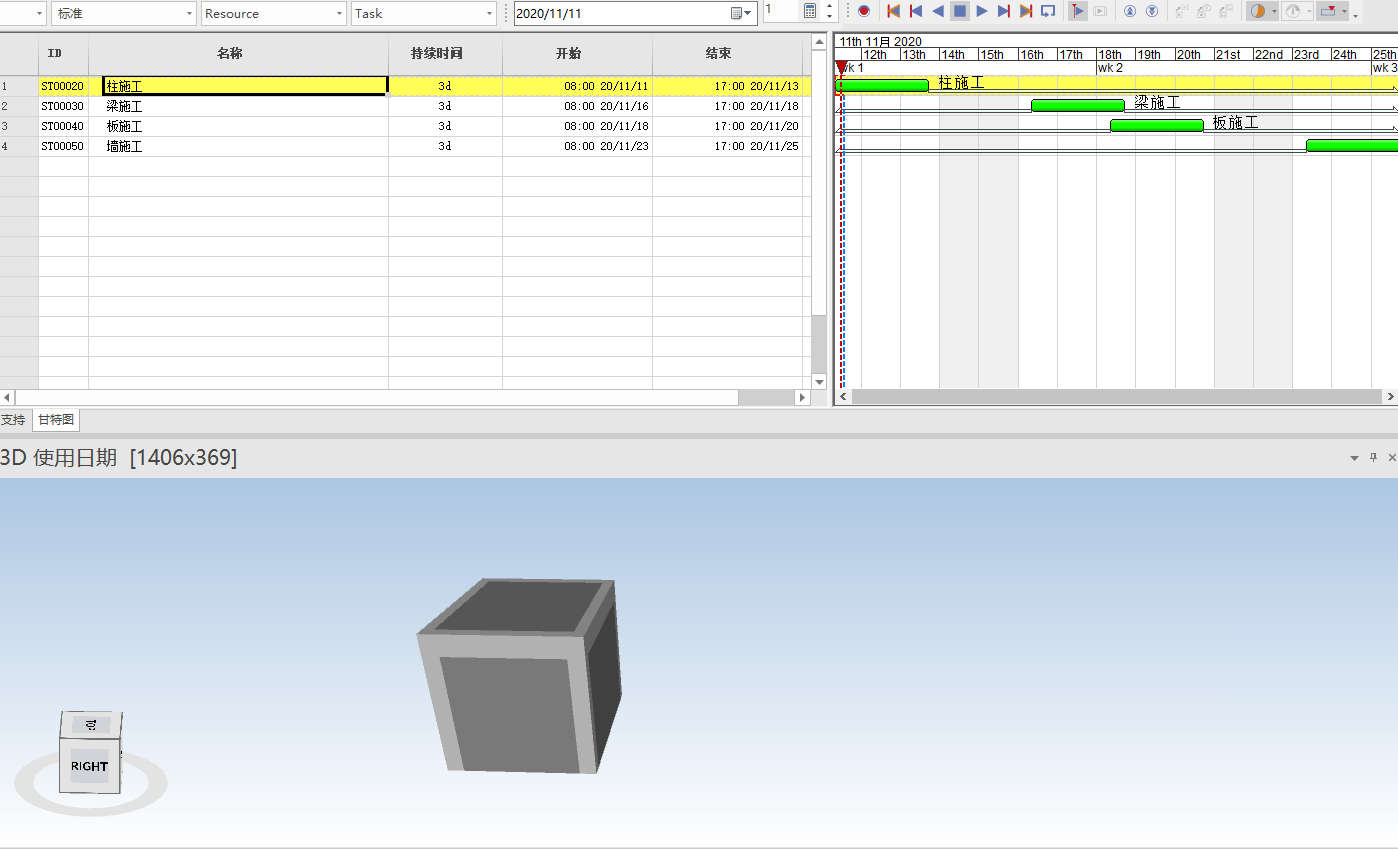Viewport: 1398px width, 849px height.
Task: Close the 3D 使用日期 panel
Action: pyautogui.click(x=1392, y=457)
